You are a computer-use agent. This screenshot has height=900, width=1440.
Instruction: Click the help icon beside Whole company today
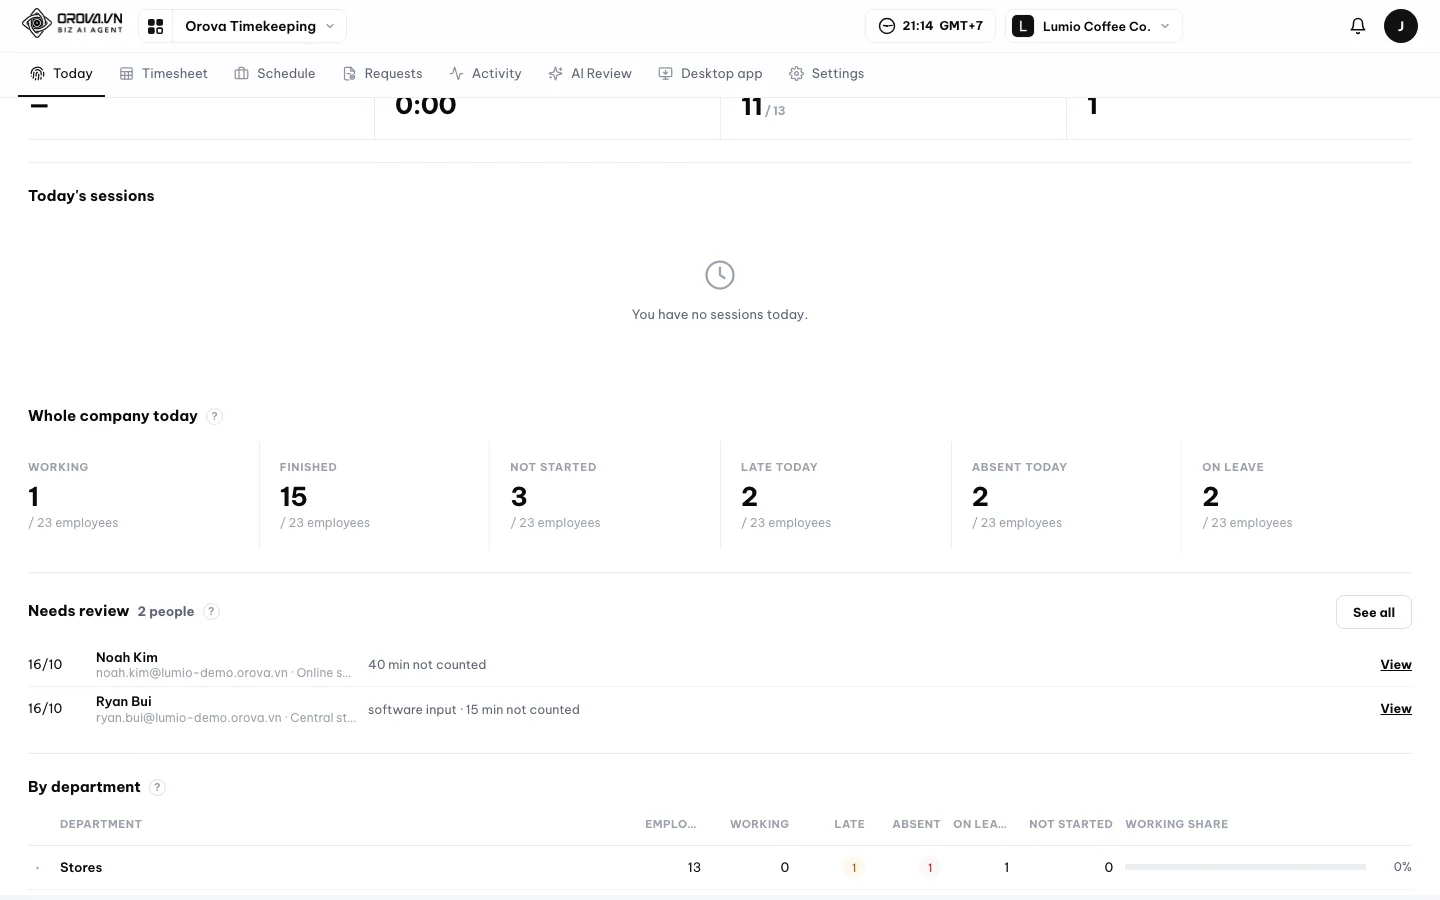[x=214, y=416]
